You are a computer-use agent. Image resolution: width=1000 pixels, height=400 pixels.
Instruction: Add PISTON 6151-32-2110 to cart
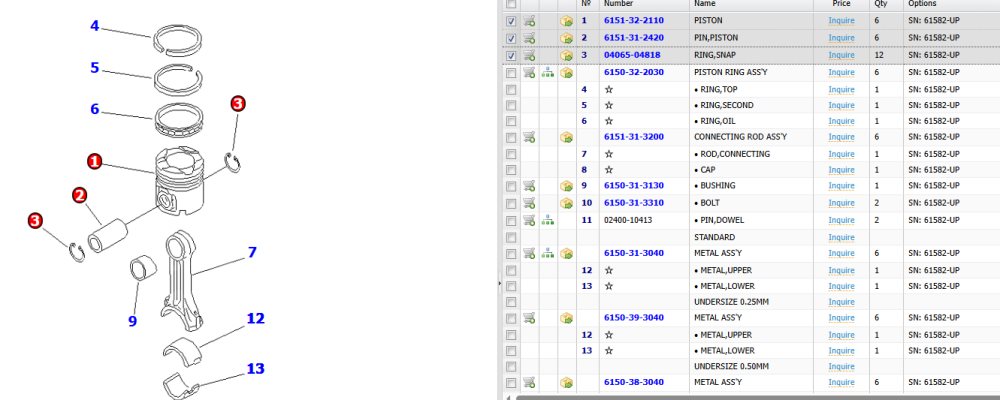click(529, 21)
